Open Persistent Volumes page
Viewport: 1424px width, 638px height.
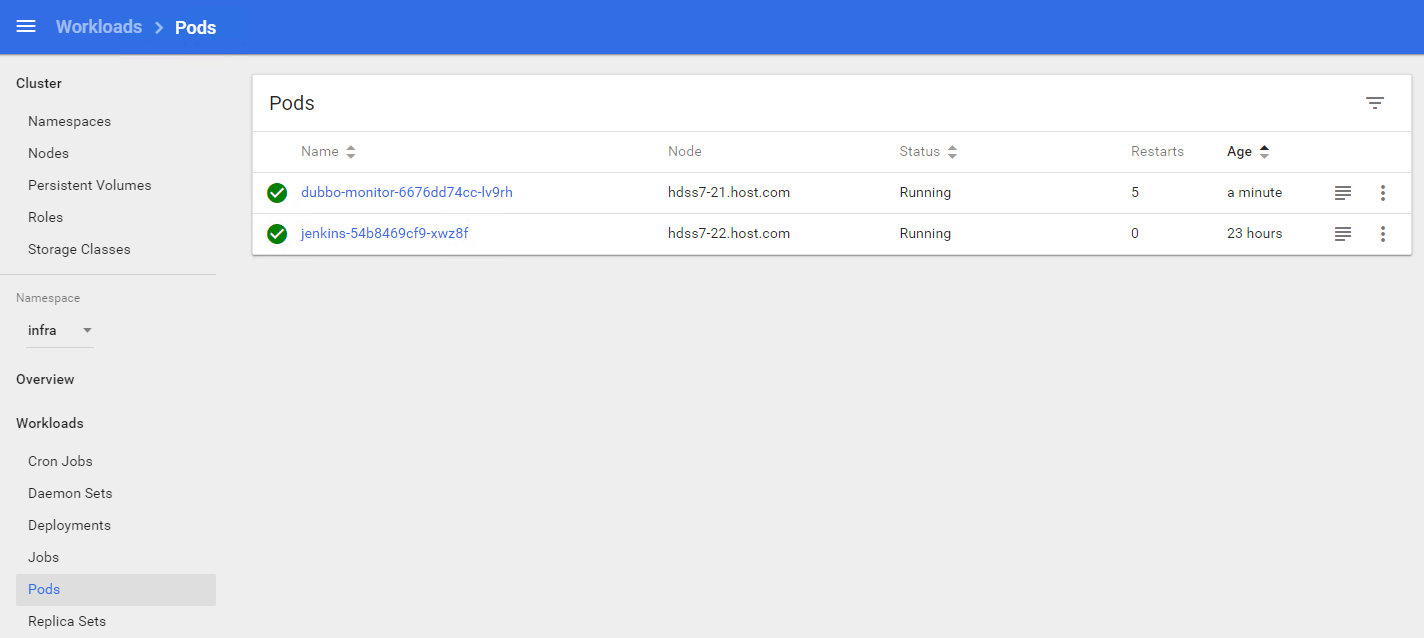tap(89, 185)
